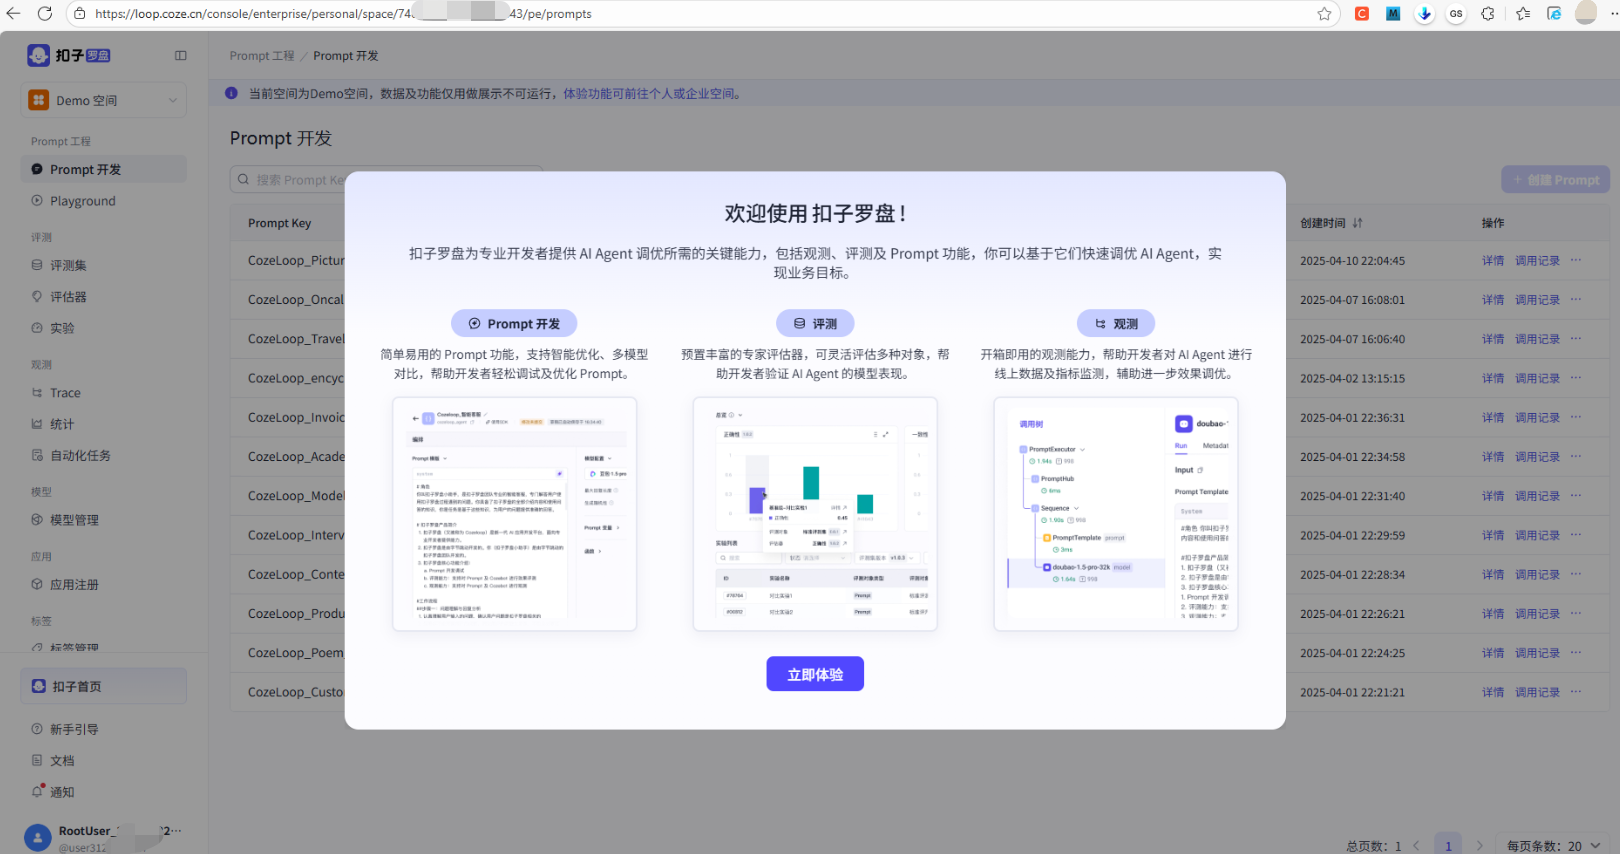This screenshot has width=1620, height=854.
Task: Open more options for the 22:21:21 row
Action: [x=1576, y=692]
